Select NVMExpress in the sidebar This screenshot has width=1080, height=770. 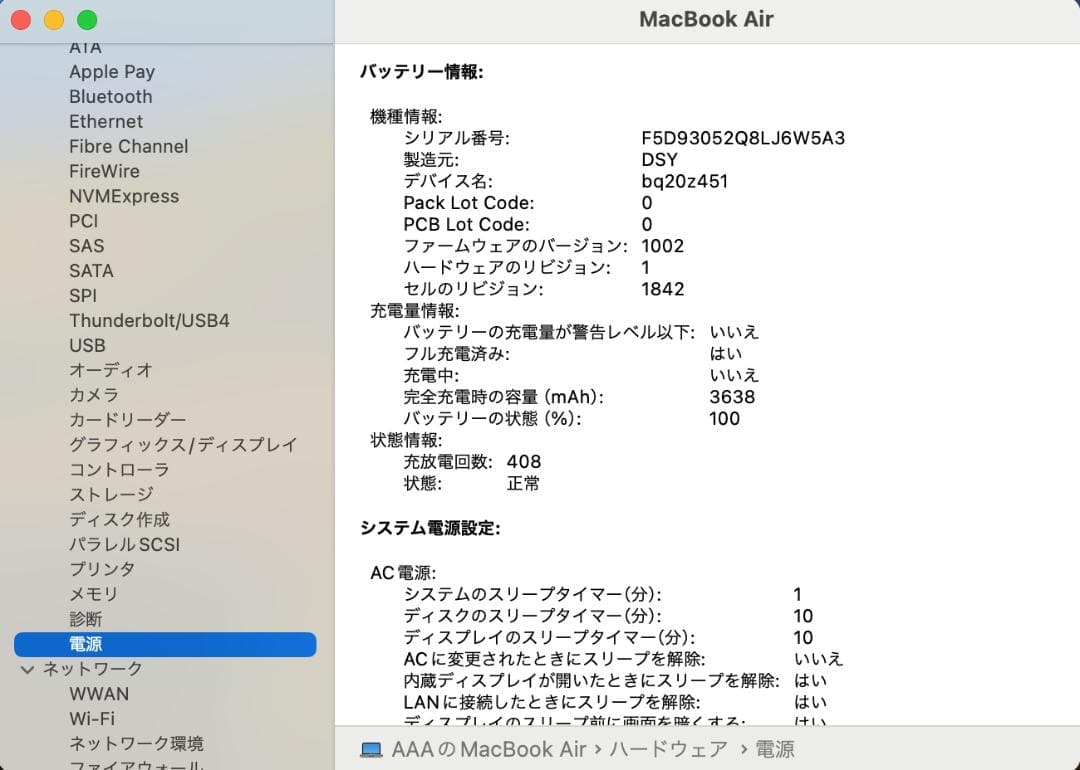[124, 196]
